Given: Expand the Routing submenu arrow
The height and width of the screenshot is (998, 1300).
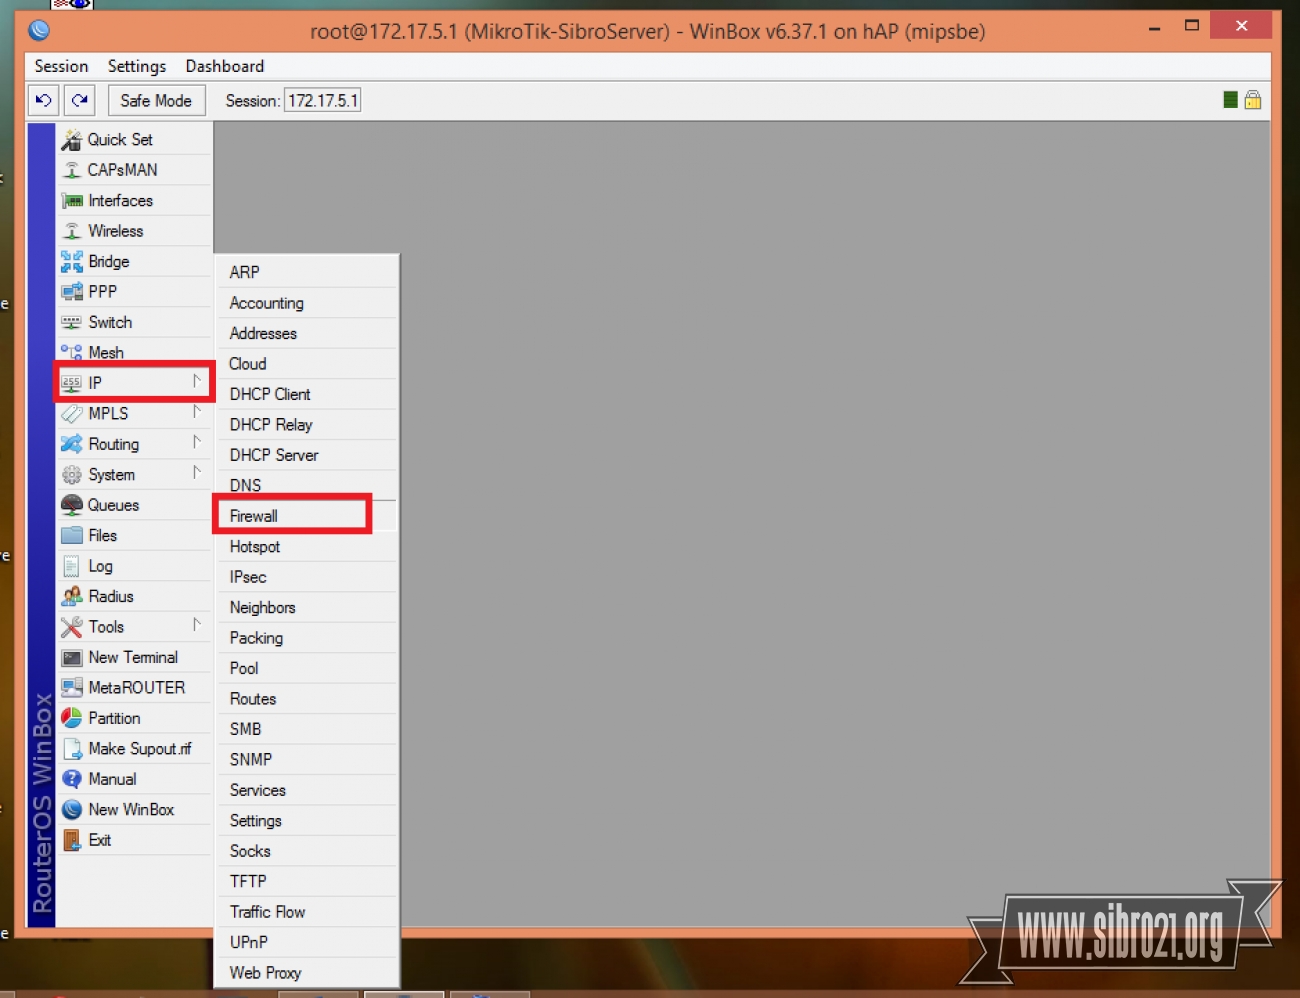Looking at the screenshot, I should [x=197, y=442].
